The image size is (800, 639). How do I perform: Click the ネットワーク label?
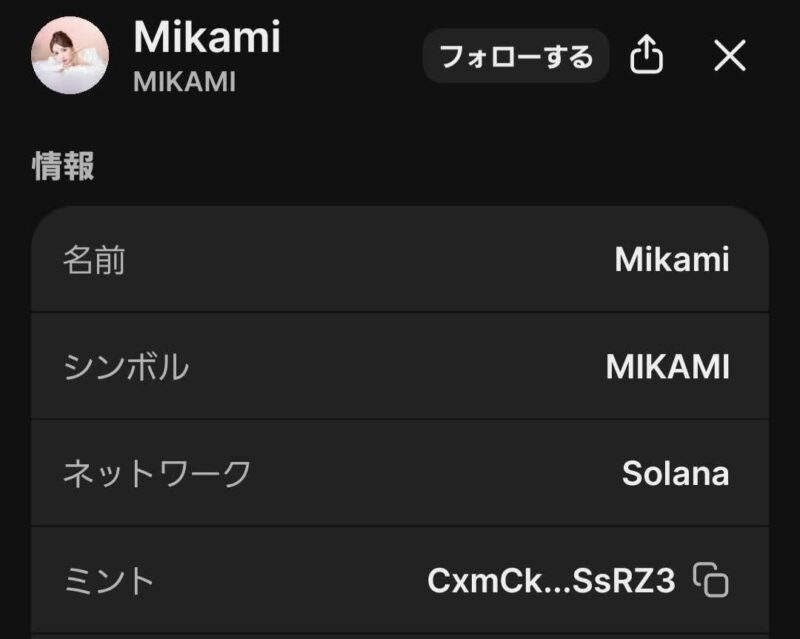tap(157, 473)
